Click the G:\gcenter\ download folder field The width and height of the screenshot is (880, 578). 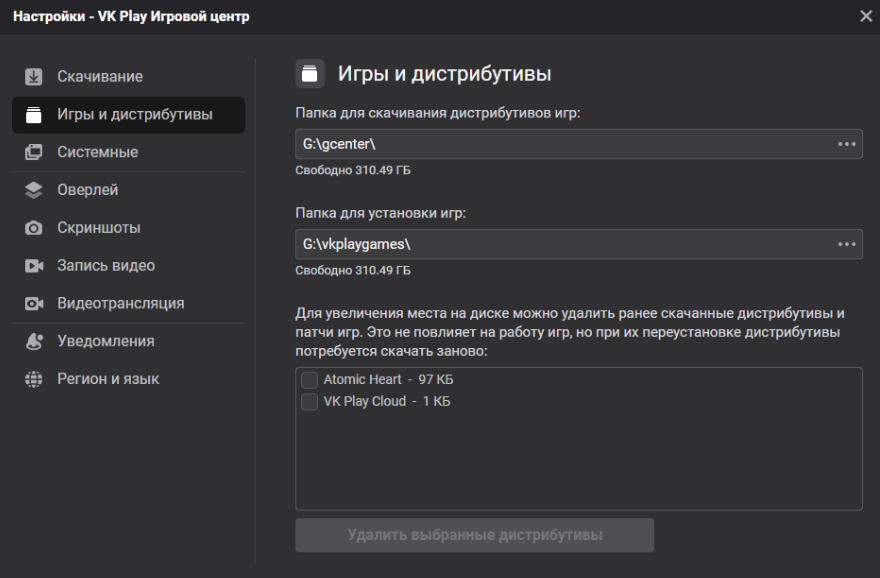[579, 144]
